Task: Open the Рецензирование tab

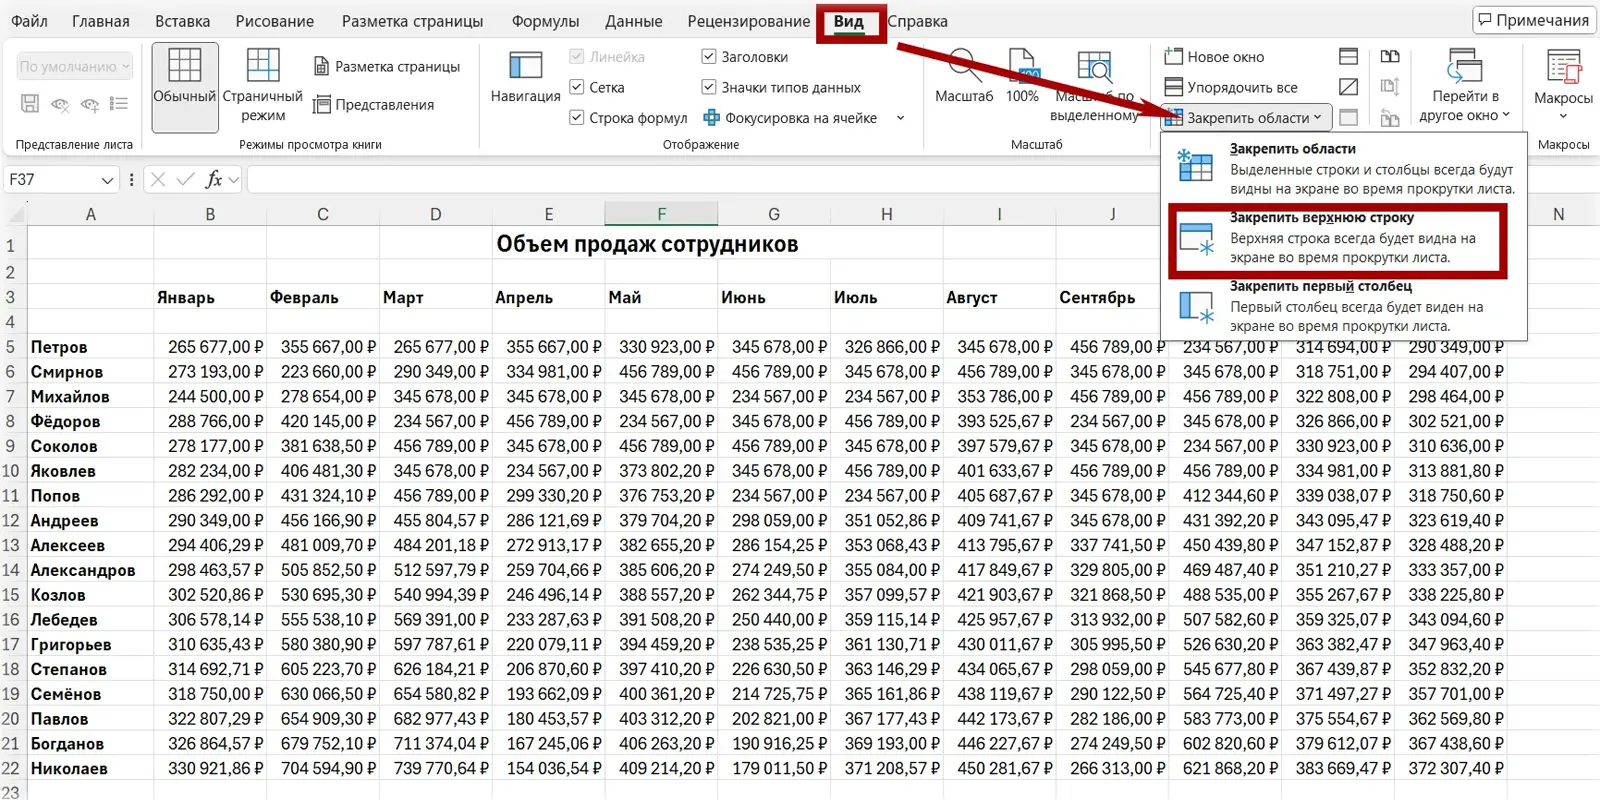Action: [x=749, y=21]
